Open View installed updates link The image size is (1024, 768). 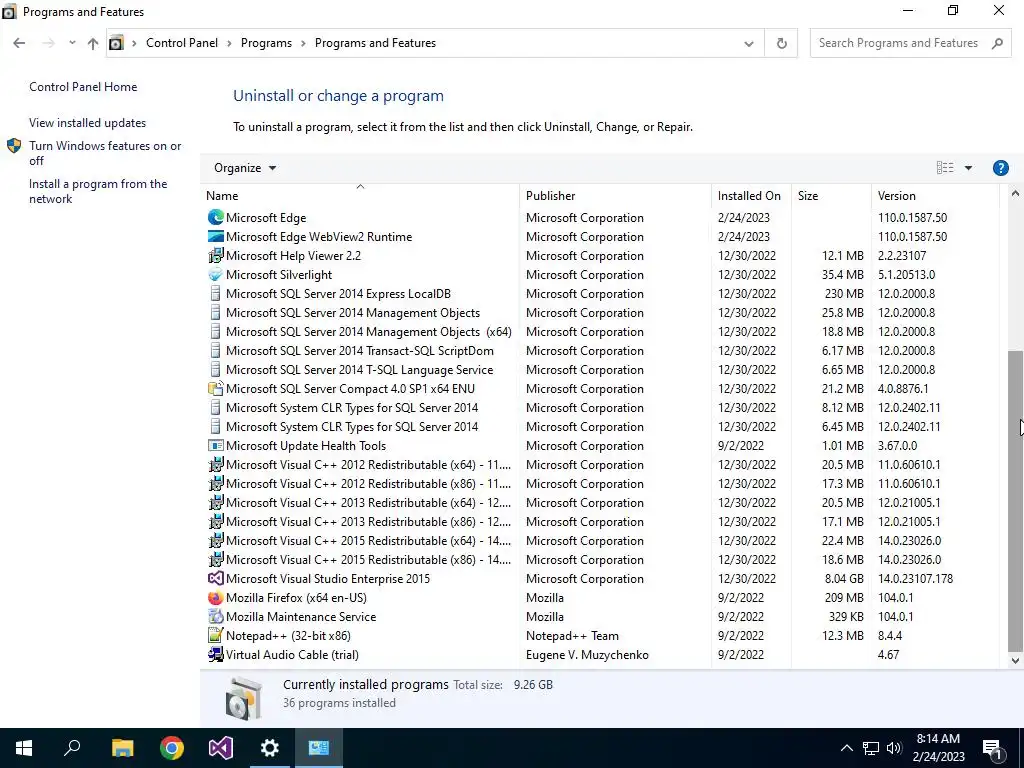(x=87, y=123)
